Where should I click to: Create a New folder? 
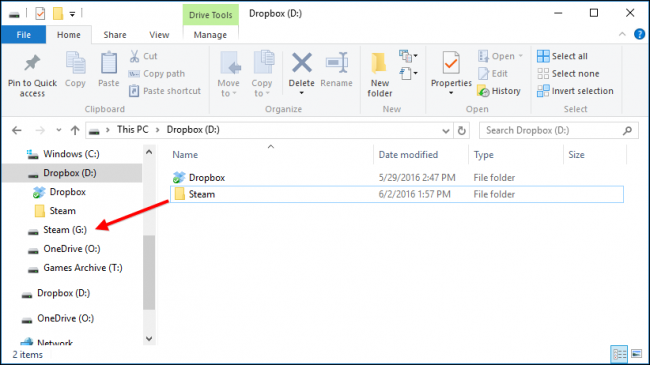(379, 75)
